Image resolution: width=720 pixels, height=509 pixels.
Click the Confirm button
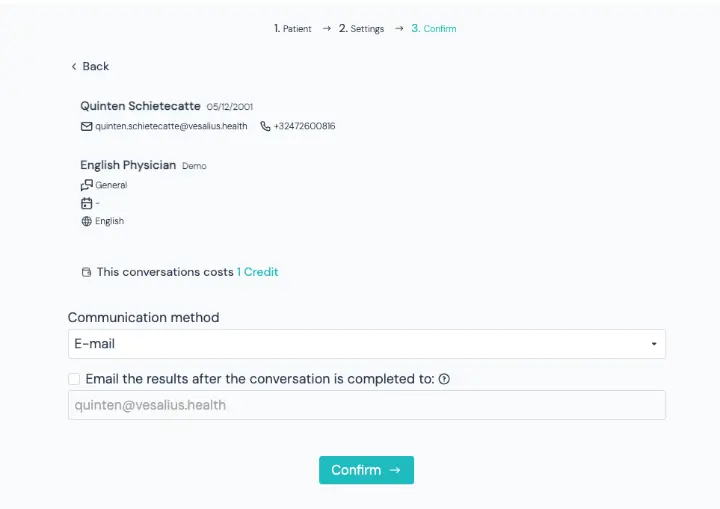[x=366, y=470]
